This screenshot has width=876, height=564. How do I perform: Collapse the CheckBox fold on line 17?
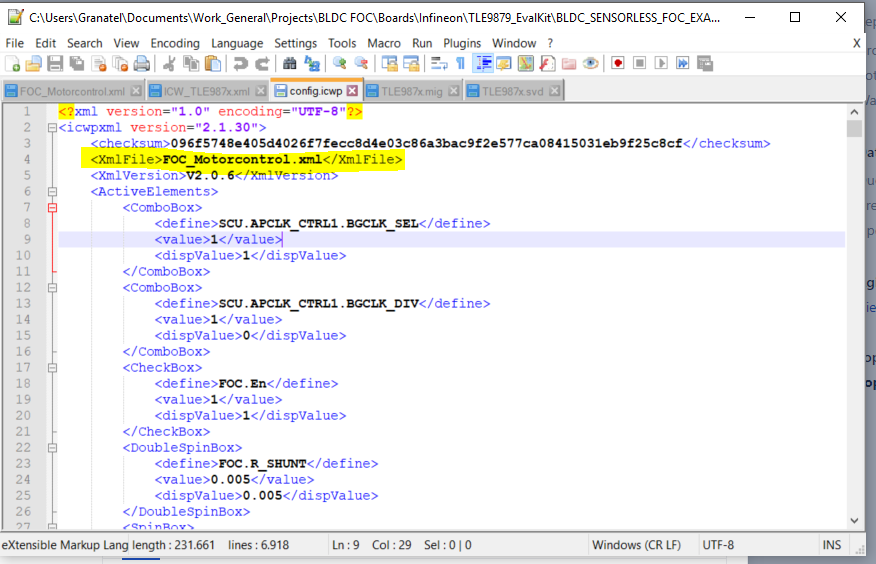(51, 368)
